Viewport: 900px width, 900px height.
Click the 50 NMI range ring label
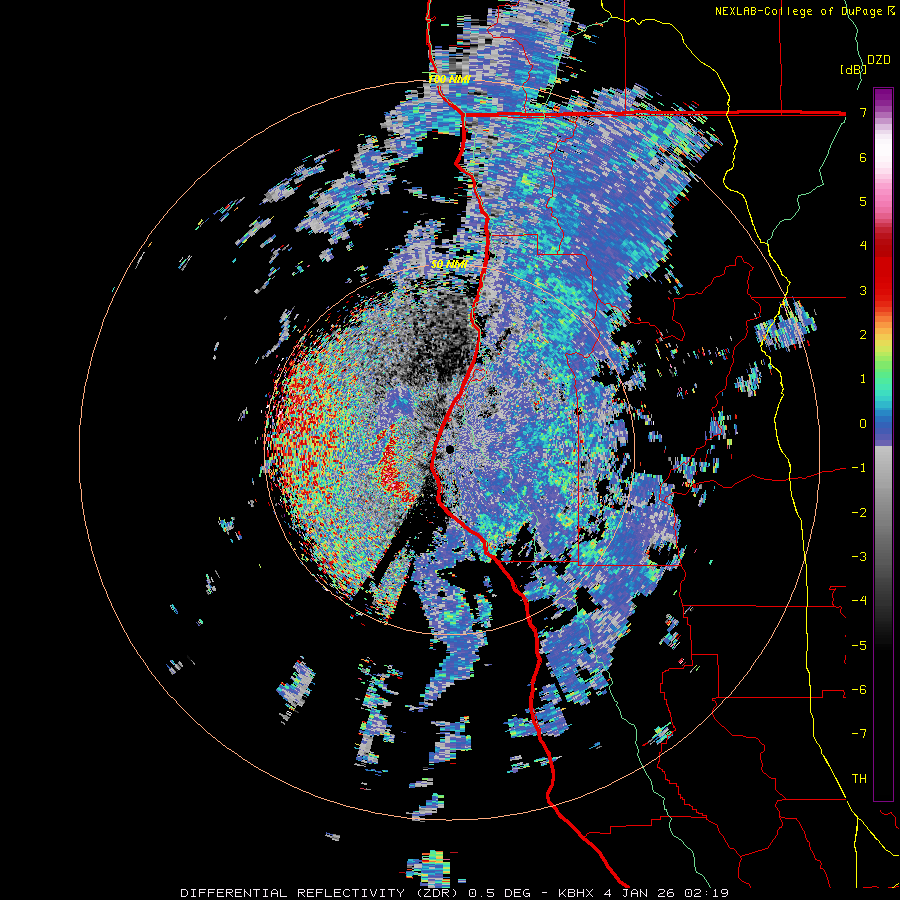click(x=449, y=264)
